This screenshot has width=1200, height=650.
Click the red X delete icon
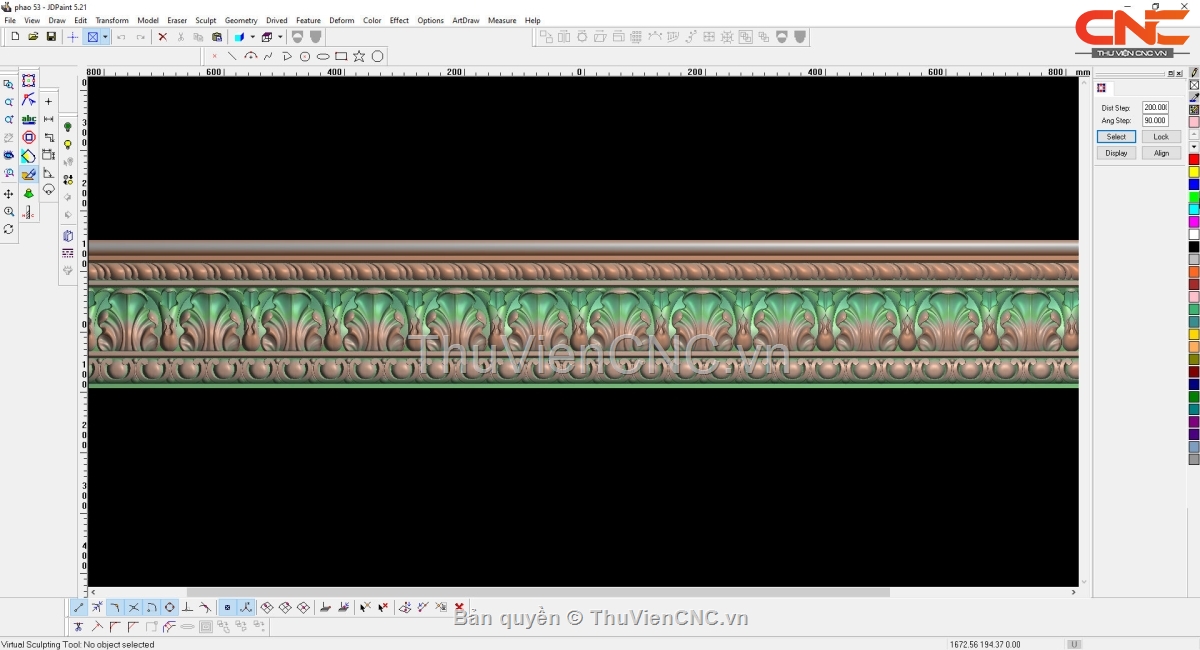coord(162,37)
